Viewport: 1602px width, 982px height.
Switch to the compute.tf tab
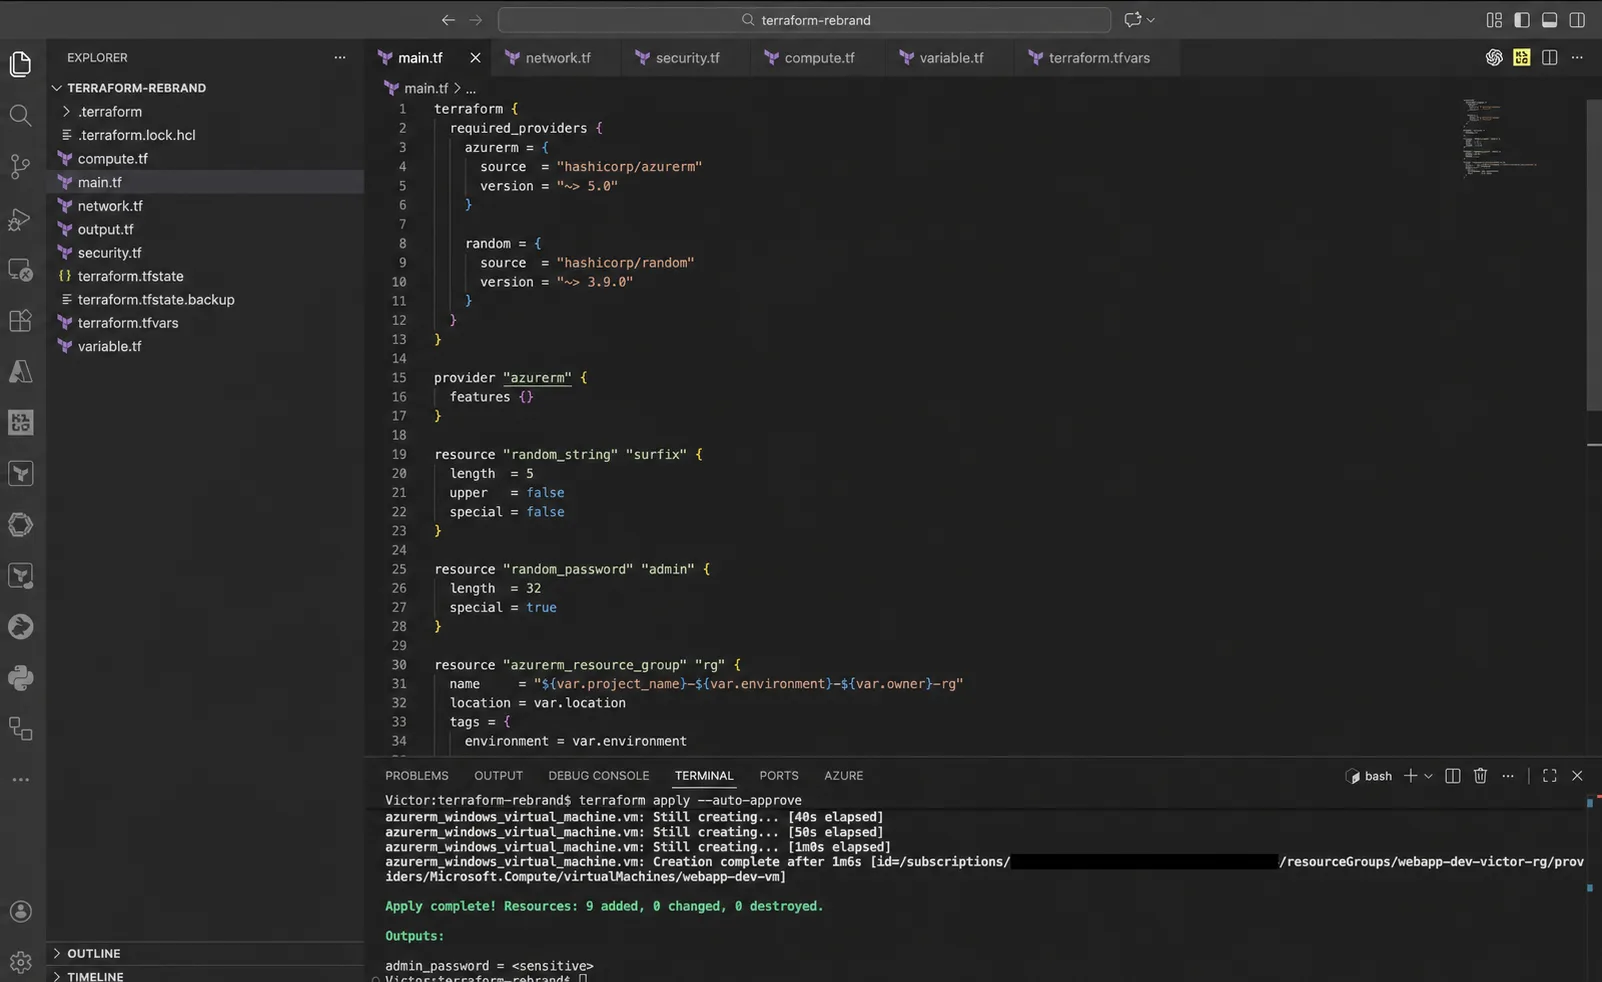click(x=819, y=58)
